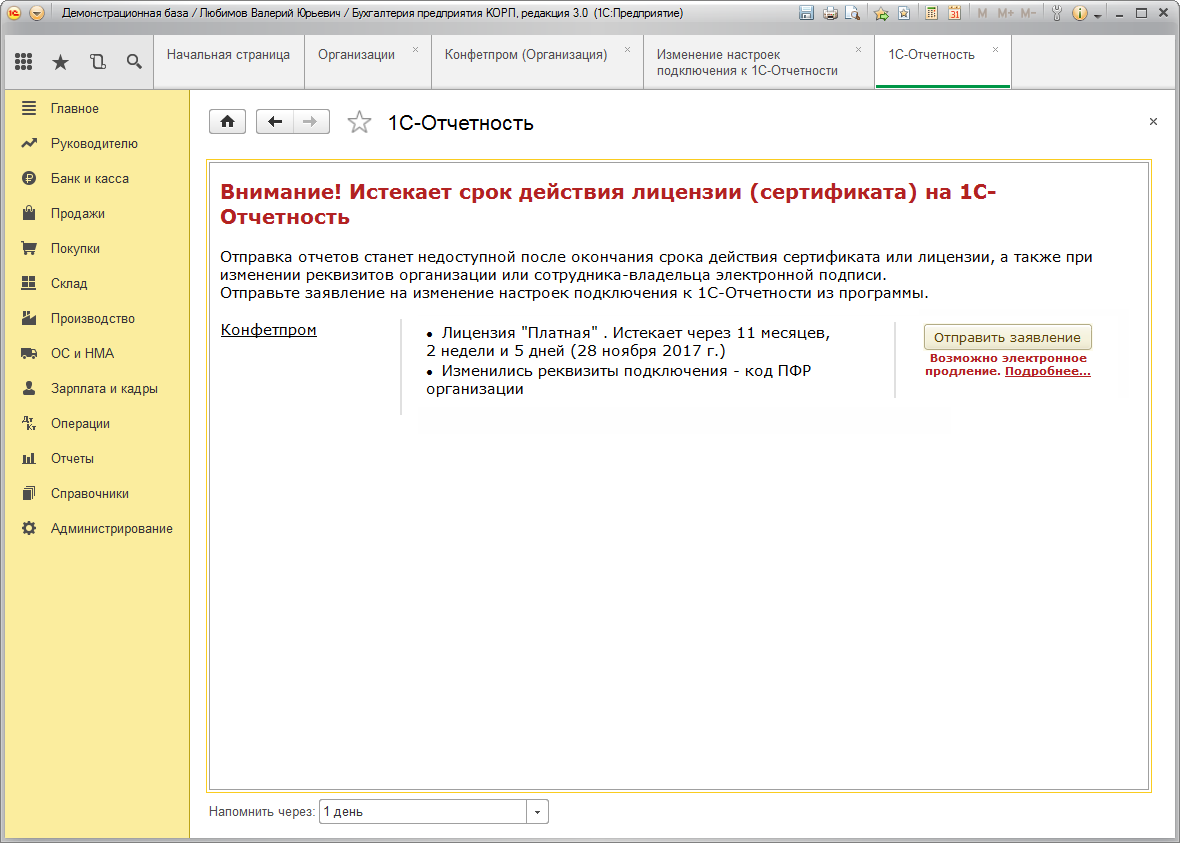Open ОС и НМА section
Image resolution: width=1180 pixels, height=843 pixels.
[x=95, y=354]
